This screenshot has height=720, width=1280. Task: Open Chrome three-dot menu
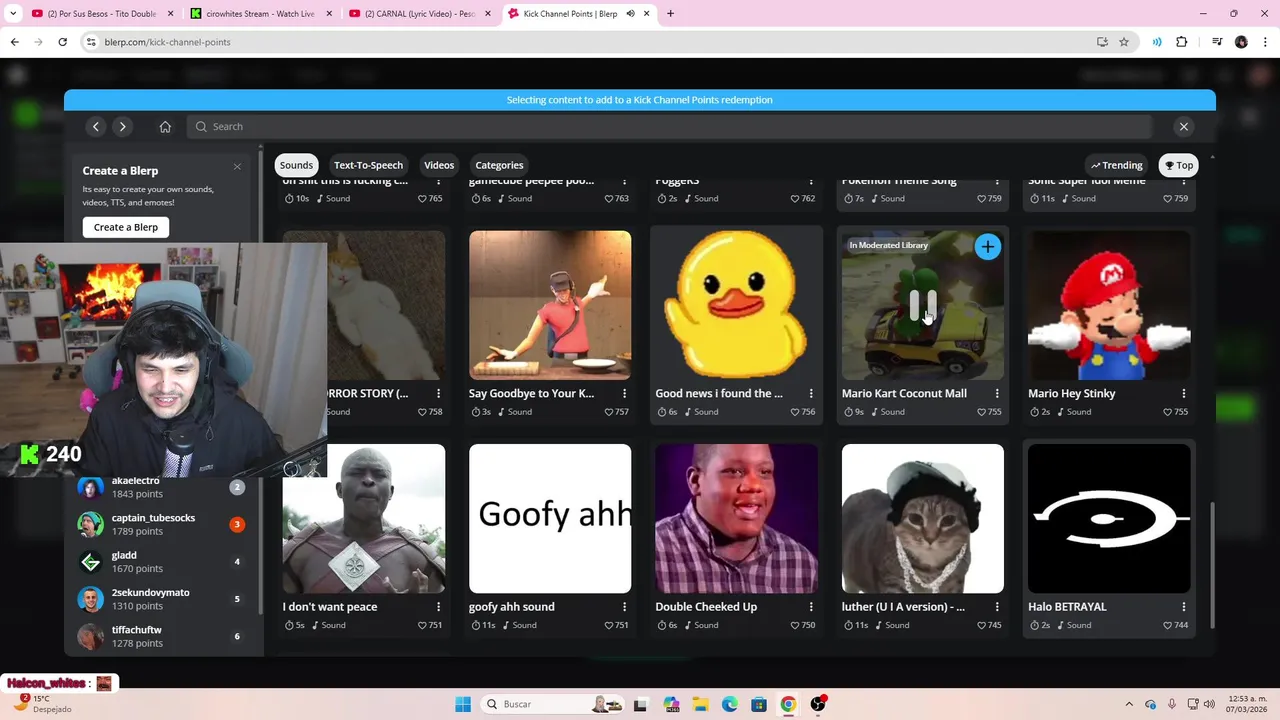click(x=1265, y=42)
